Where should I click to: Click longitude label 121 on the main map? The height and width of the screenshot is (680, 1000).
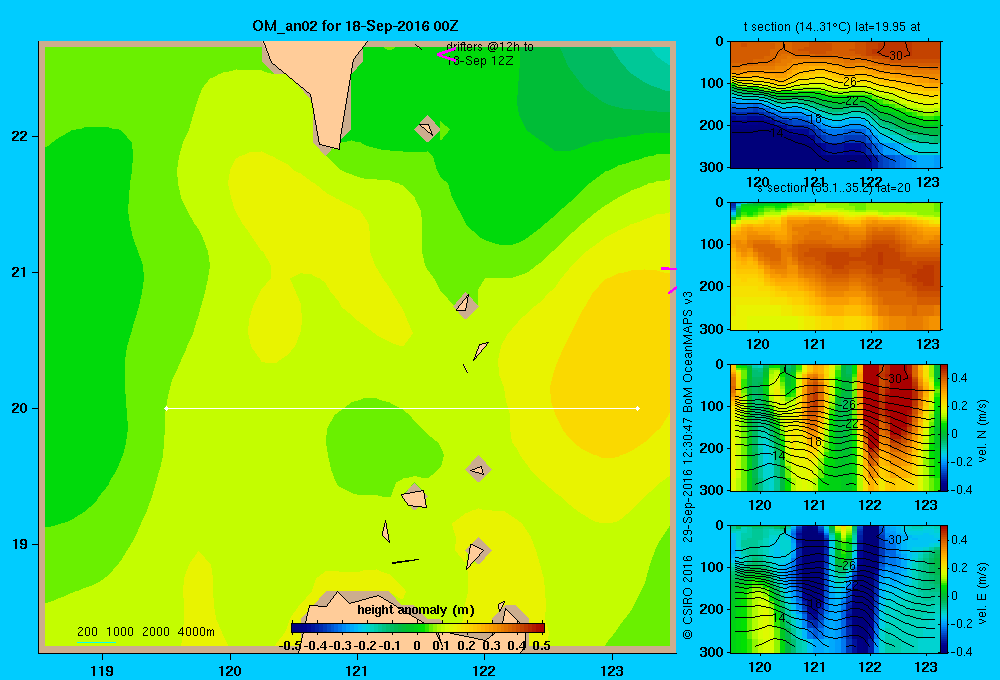(x=357, y=670)
